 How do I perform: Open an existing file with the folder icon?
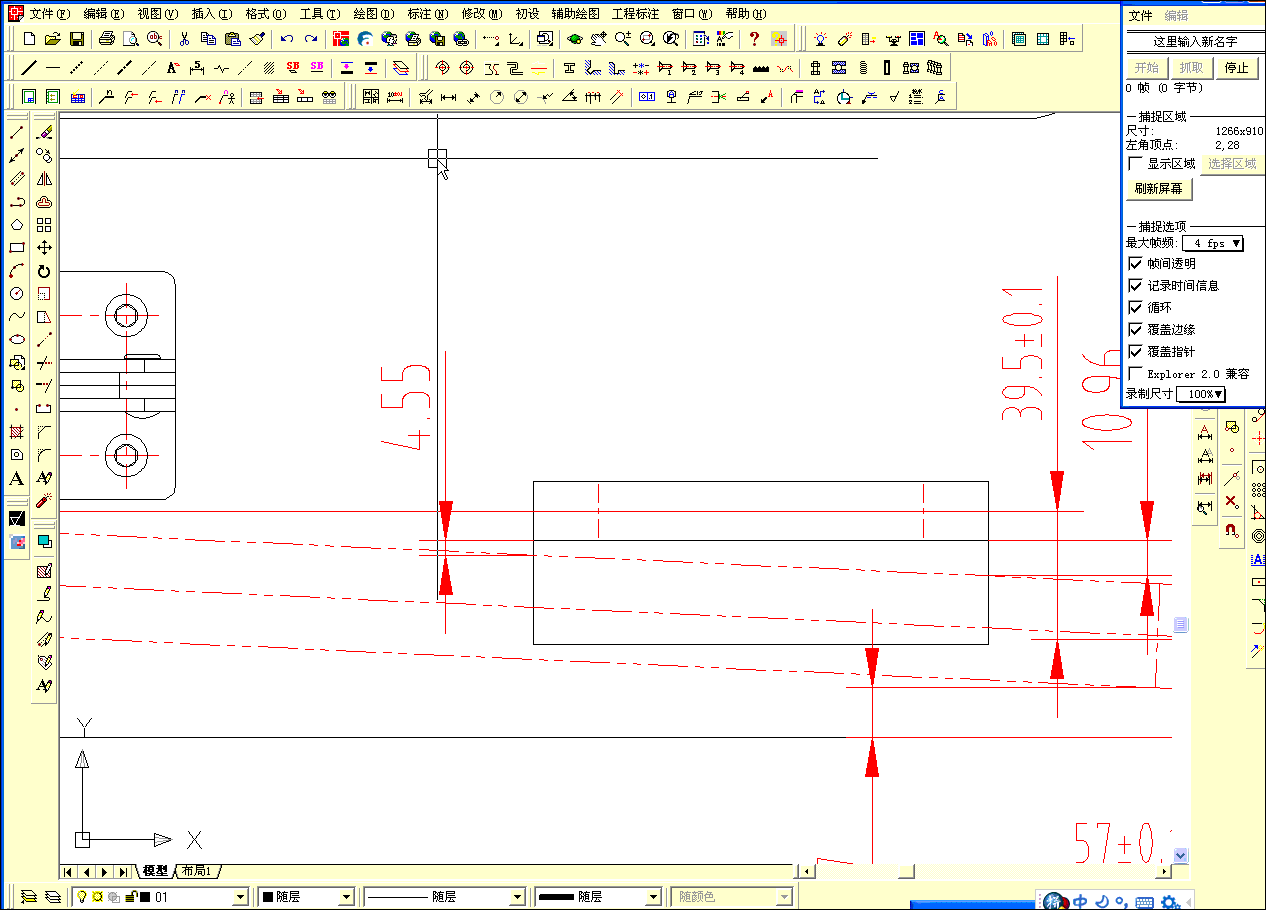pos(53,39)
